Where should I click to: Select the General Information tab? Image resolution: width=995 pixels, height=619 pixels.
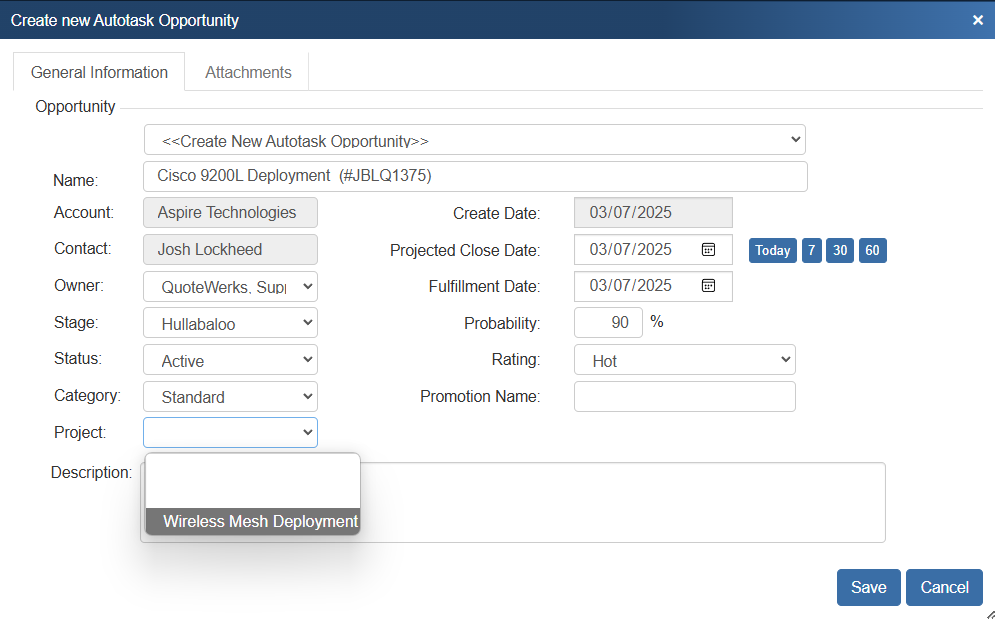[99, 72]
